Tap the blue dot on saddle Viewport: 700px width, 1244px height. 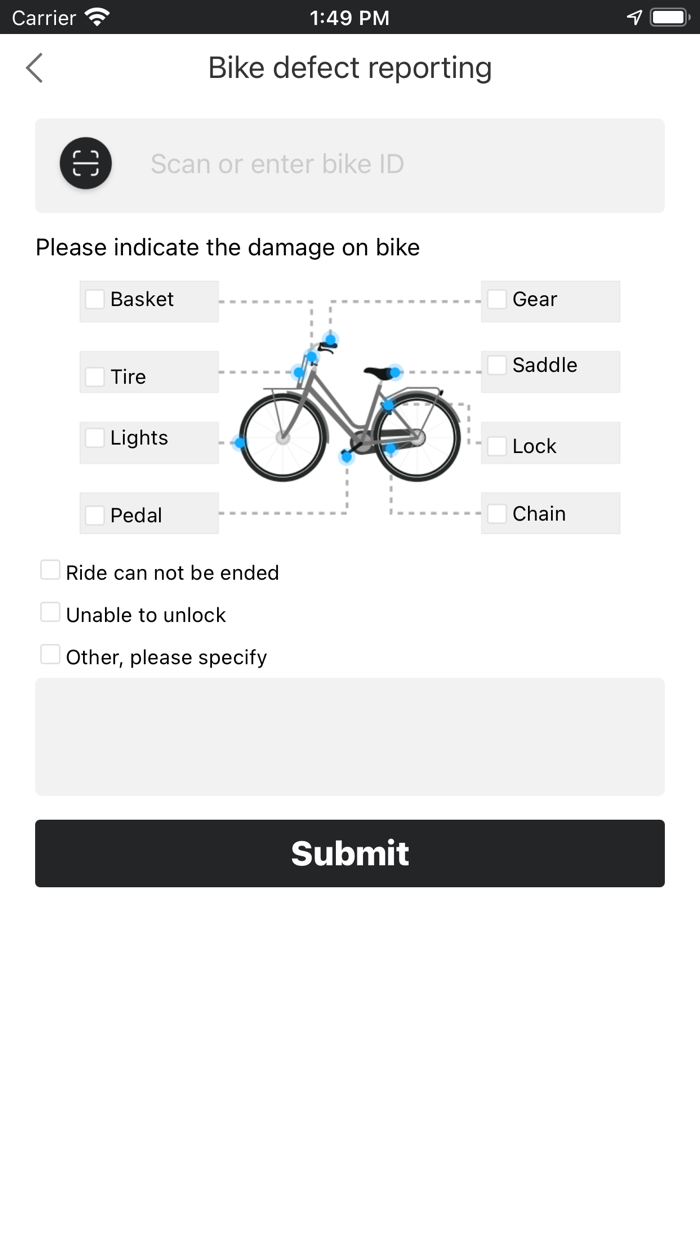point(395,372)
